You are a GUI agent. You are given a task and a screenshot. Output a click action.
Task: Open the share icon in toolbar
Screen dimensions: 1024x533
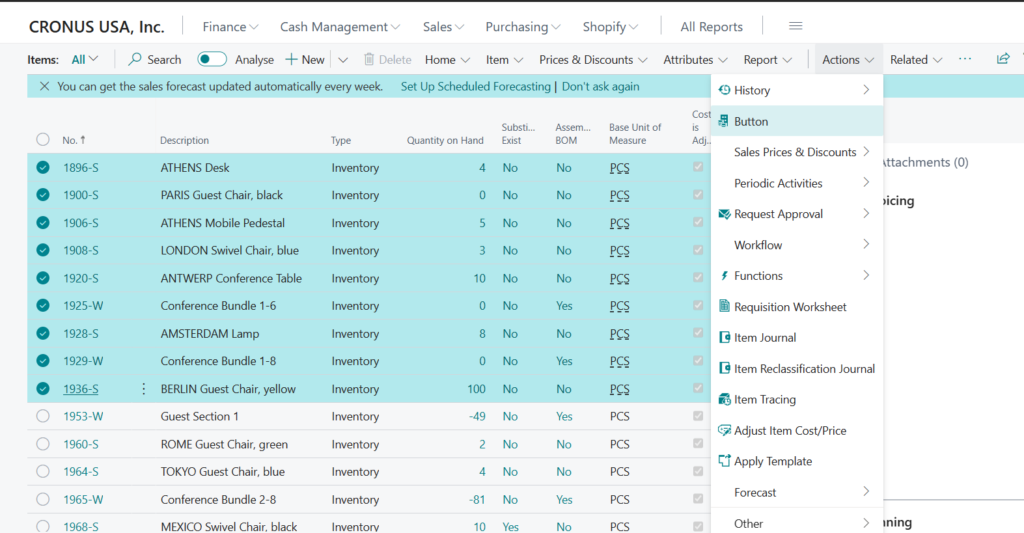pos(1002,59)
